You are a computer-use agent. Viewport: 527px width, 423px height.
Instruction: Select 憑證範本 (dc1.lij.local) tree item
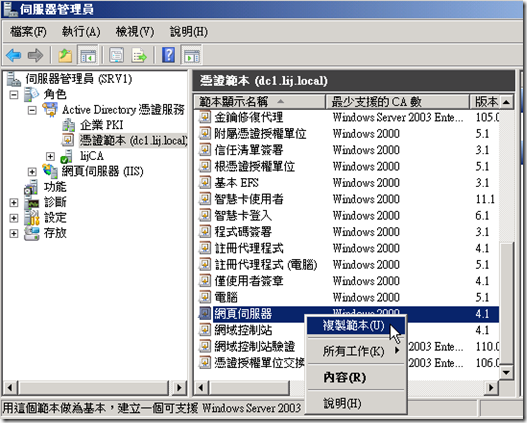tap(133, 140)
